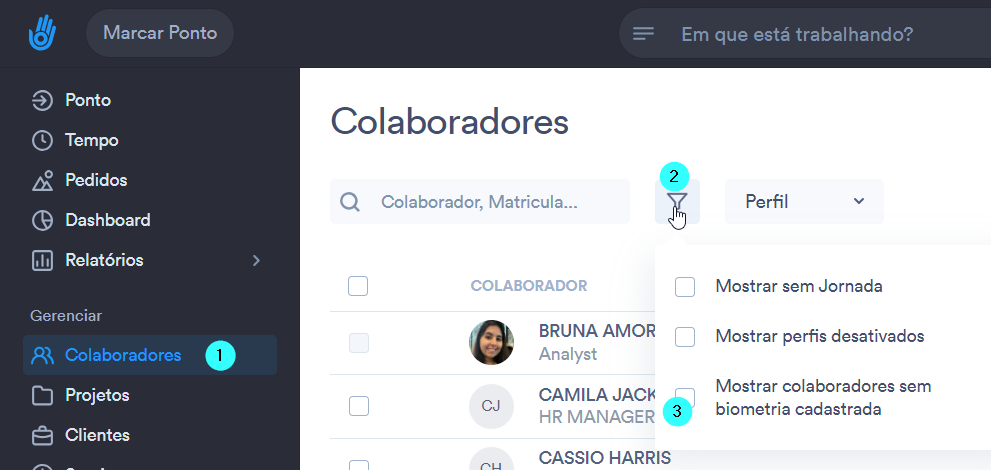Expand the Relatórios submenu chevron
991x470 pixels.
tap(256, 260)
